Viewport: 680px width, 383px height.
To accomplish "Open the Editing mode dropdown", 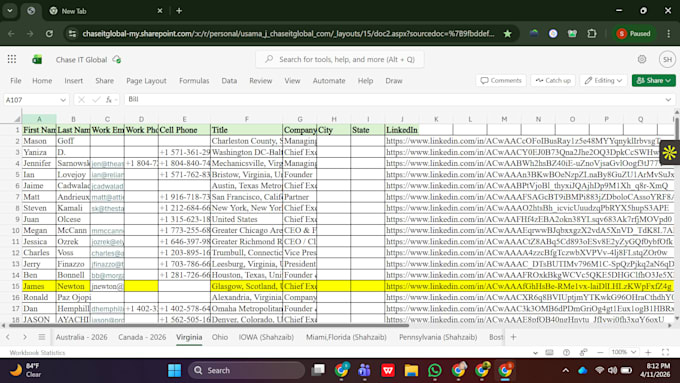I will (603, 81).
